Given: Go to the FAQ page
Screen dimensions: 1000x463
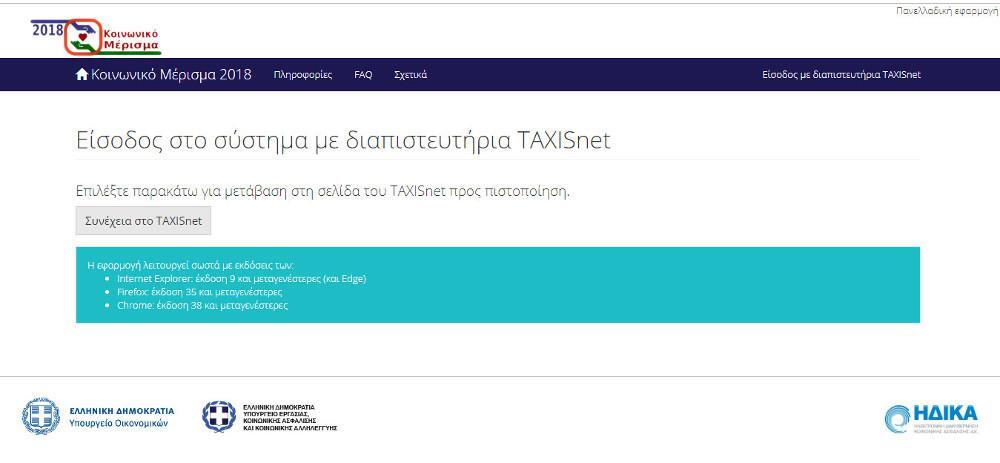Looking at the screenshot, I should coord(363,75).
